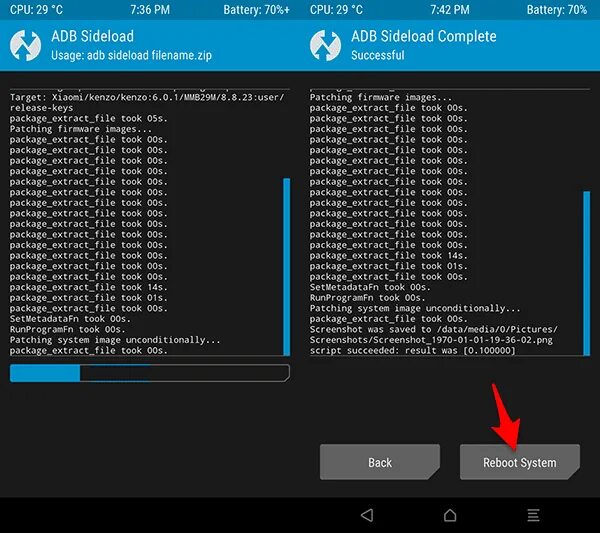Screen dimensions: 600x533
Task: Tap the Android menu navigation icon
Action: coord(533,515)
